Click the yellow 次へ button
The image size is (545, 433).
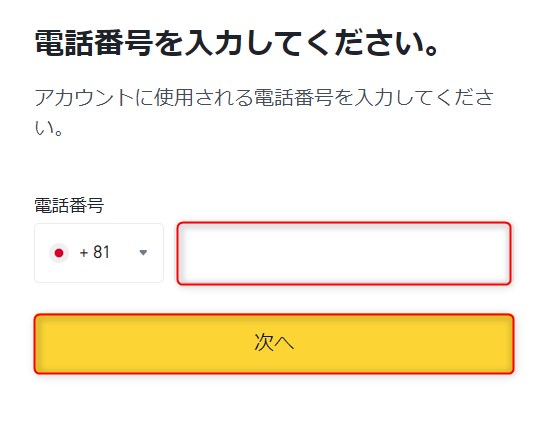tap(274, 344)
